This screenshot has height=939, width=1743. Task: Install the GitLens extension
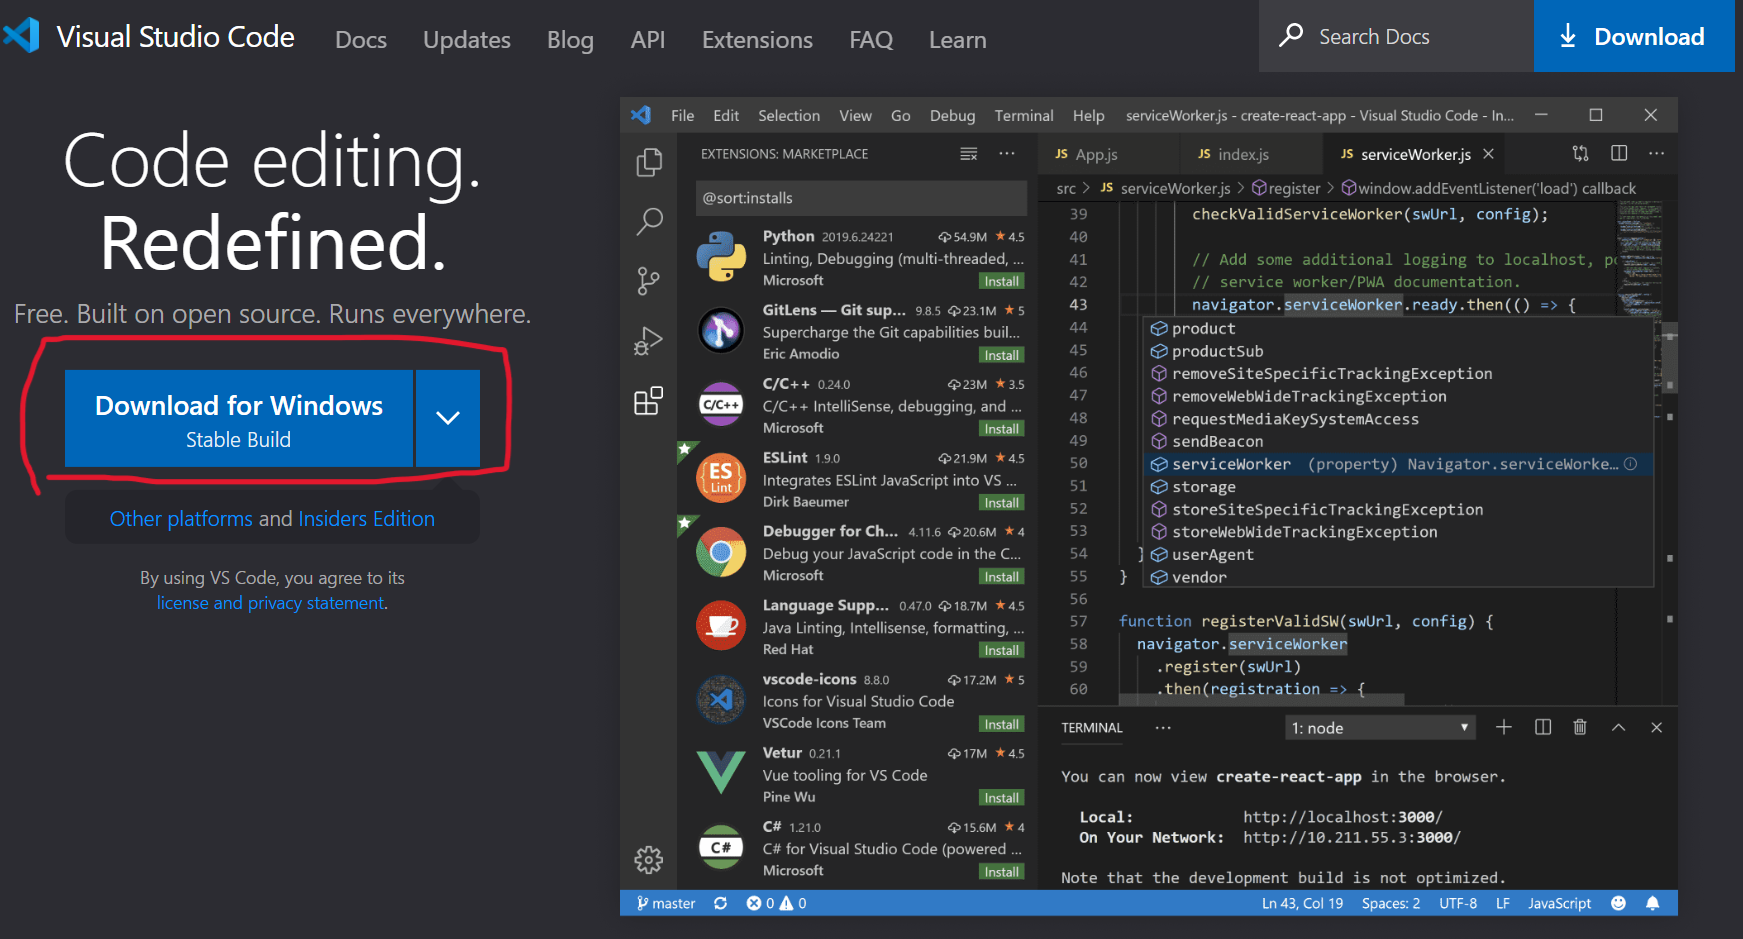[1001, 356]
